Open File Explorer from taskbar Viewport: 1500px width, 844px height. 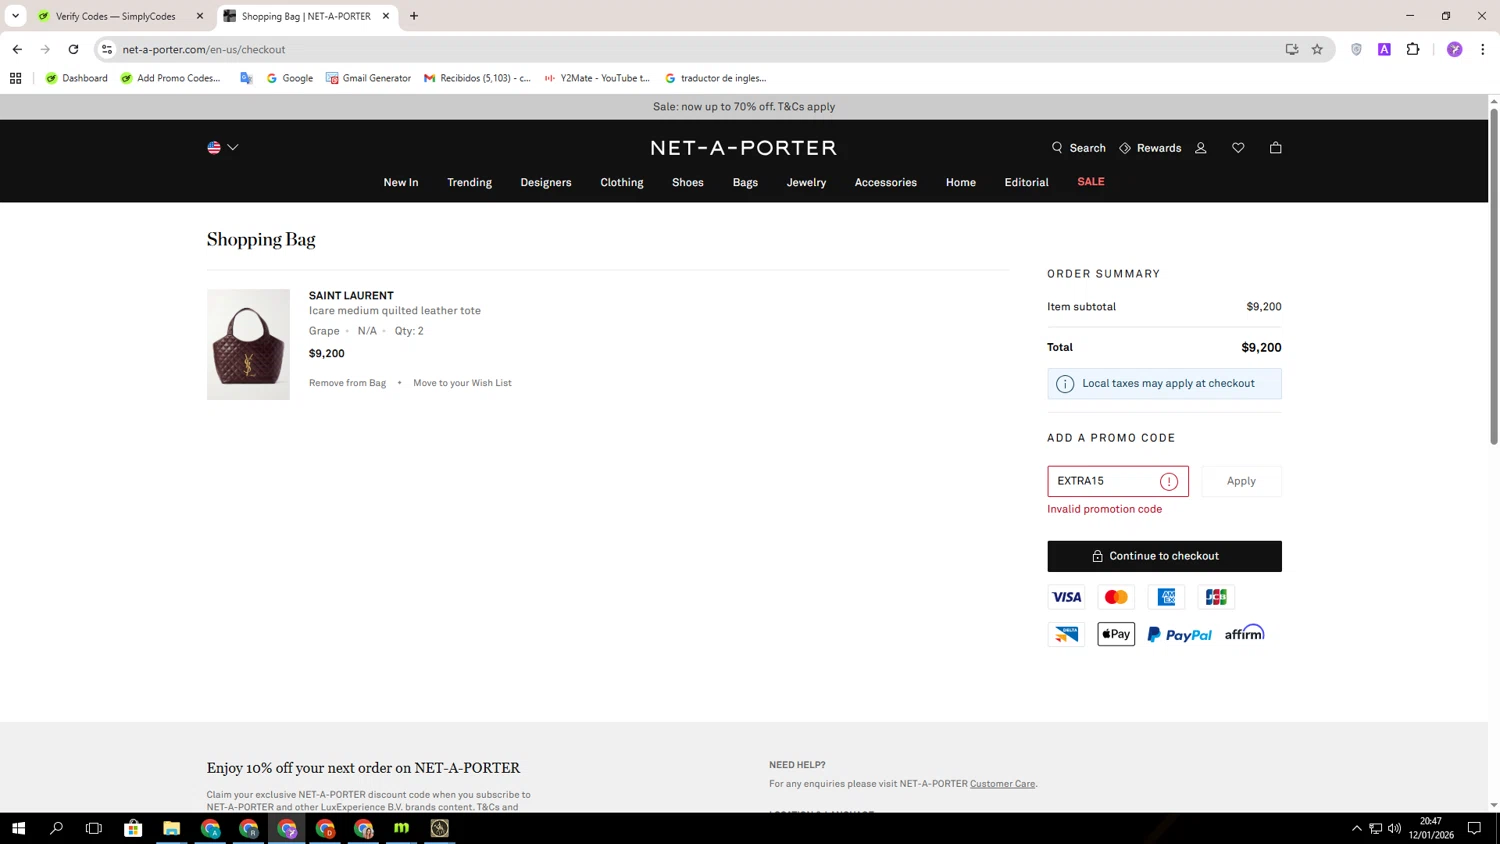pos(171,828)
